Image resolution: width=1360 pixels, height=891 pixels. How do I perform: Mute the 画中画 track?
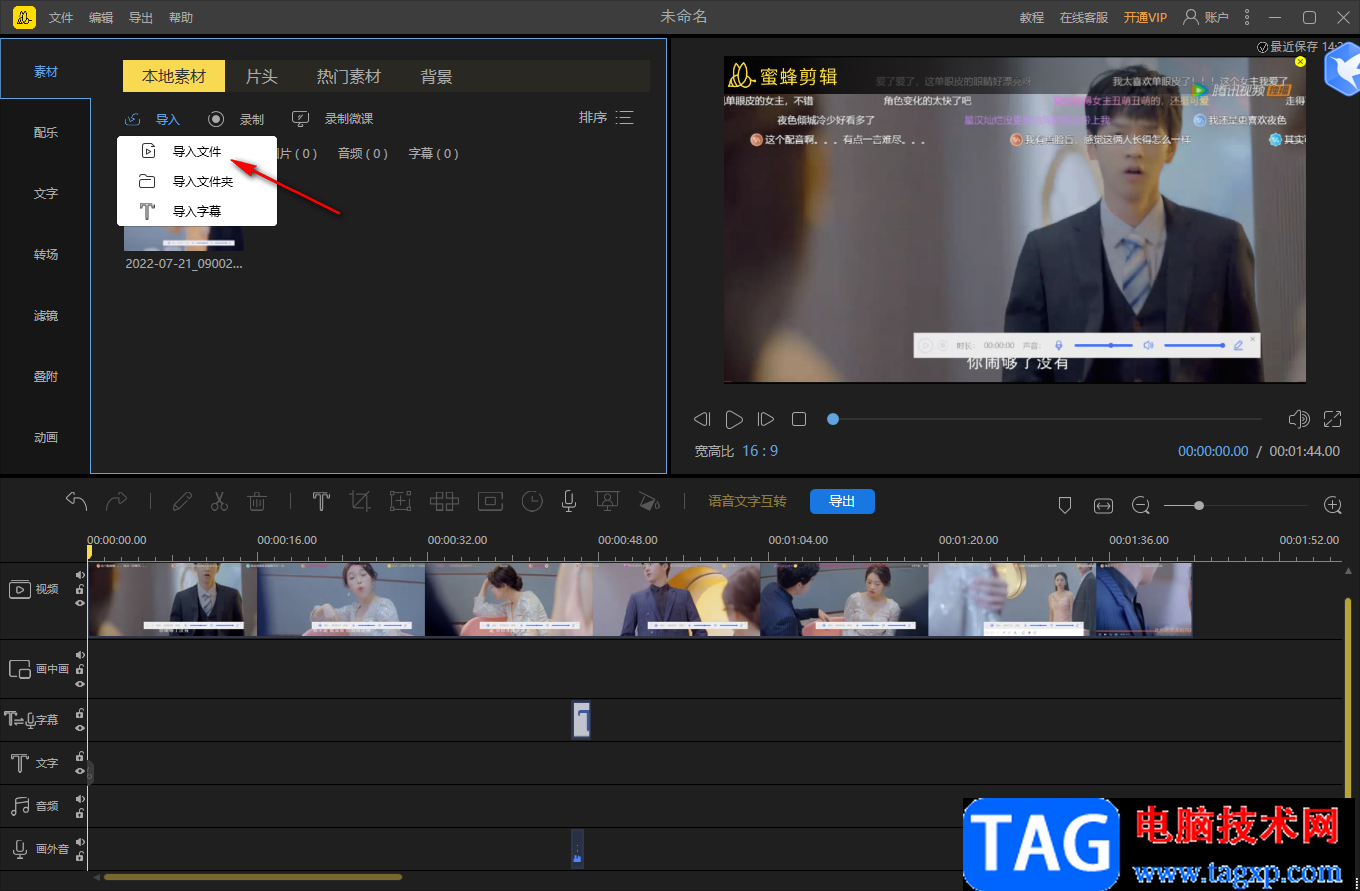coord(80,655)
